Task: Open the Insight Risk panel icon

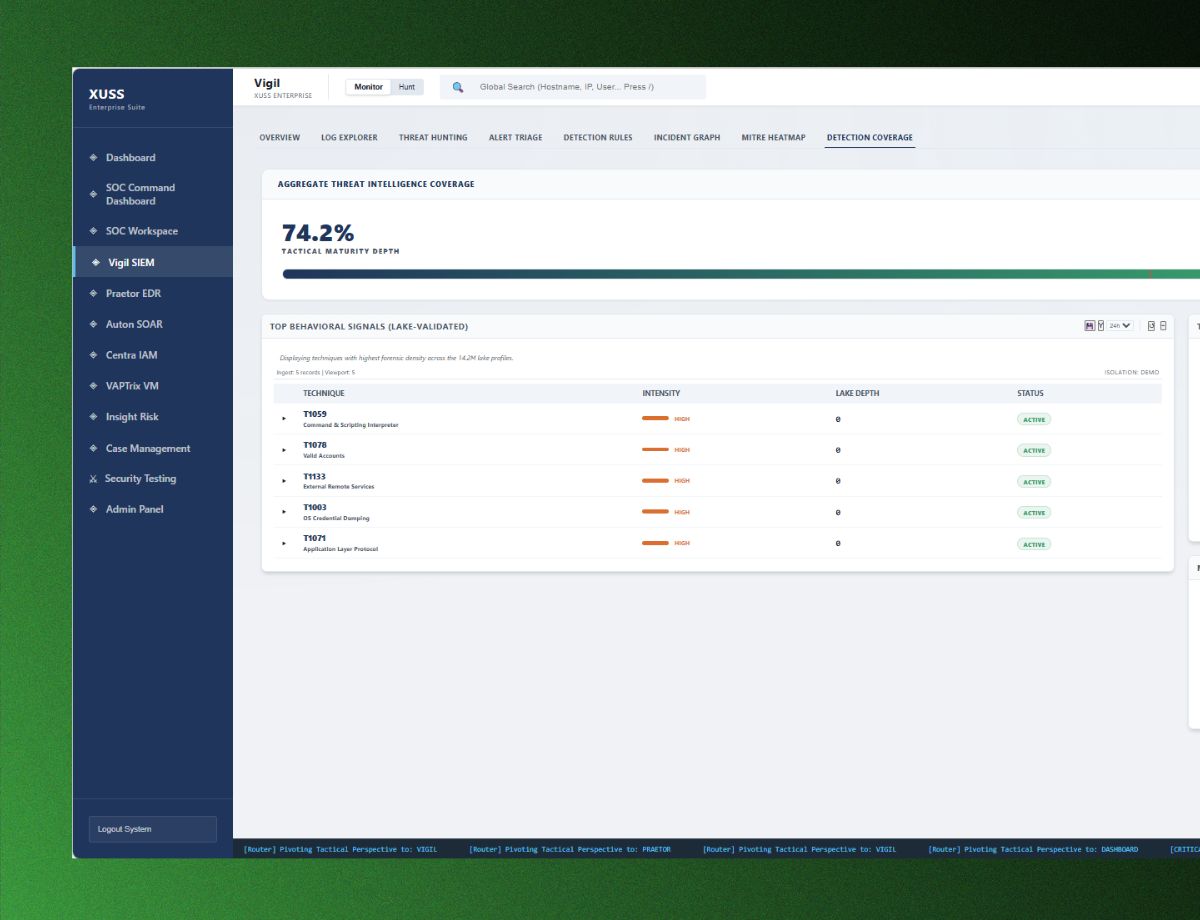Action: click(x=92, y=417)
